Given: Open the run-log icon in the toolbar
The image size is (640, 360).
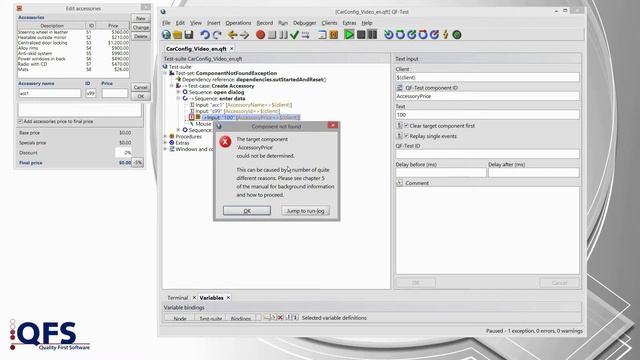Looking at the screenshot, I should [322, 35].
